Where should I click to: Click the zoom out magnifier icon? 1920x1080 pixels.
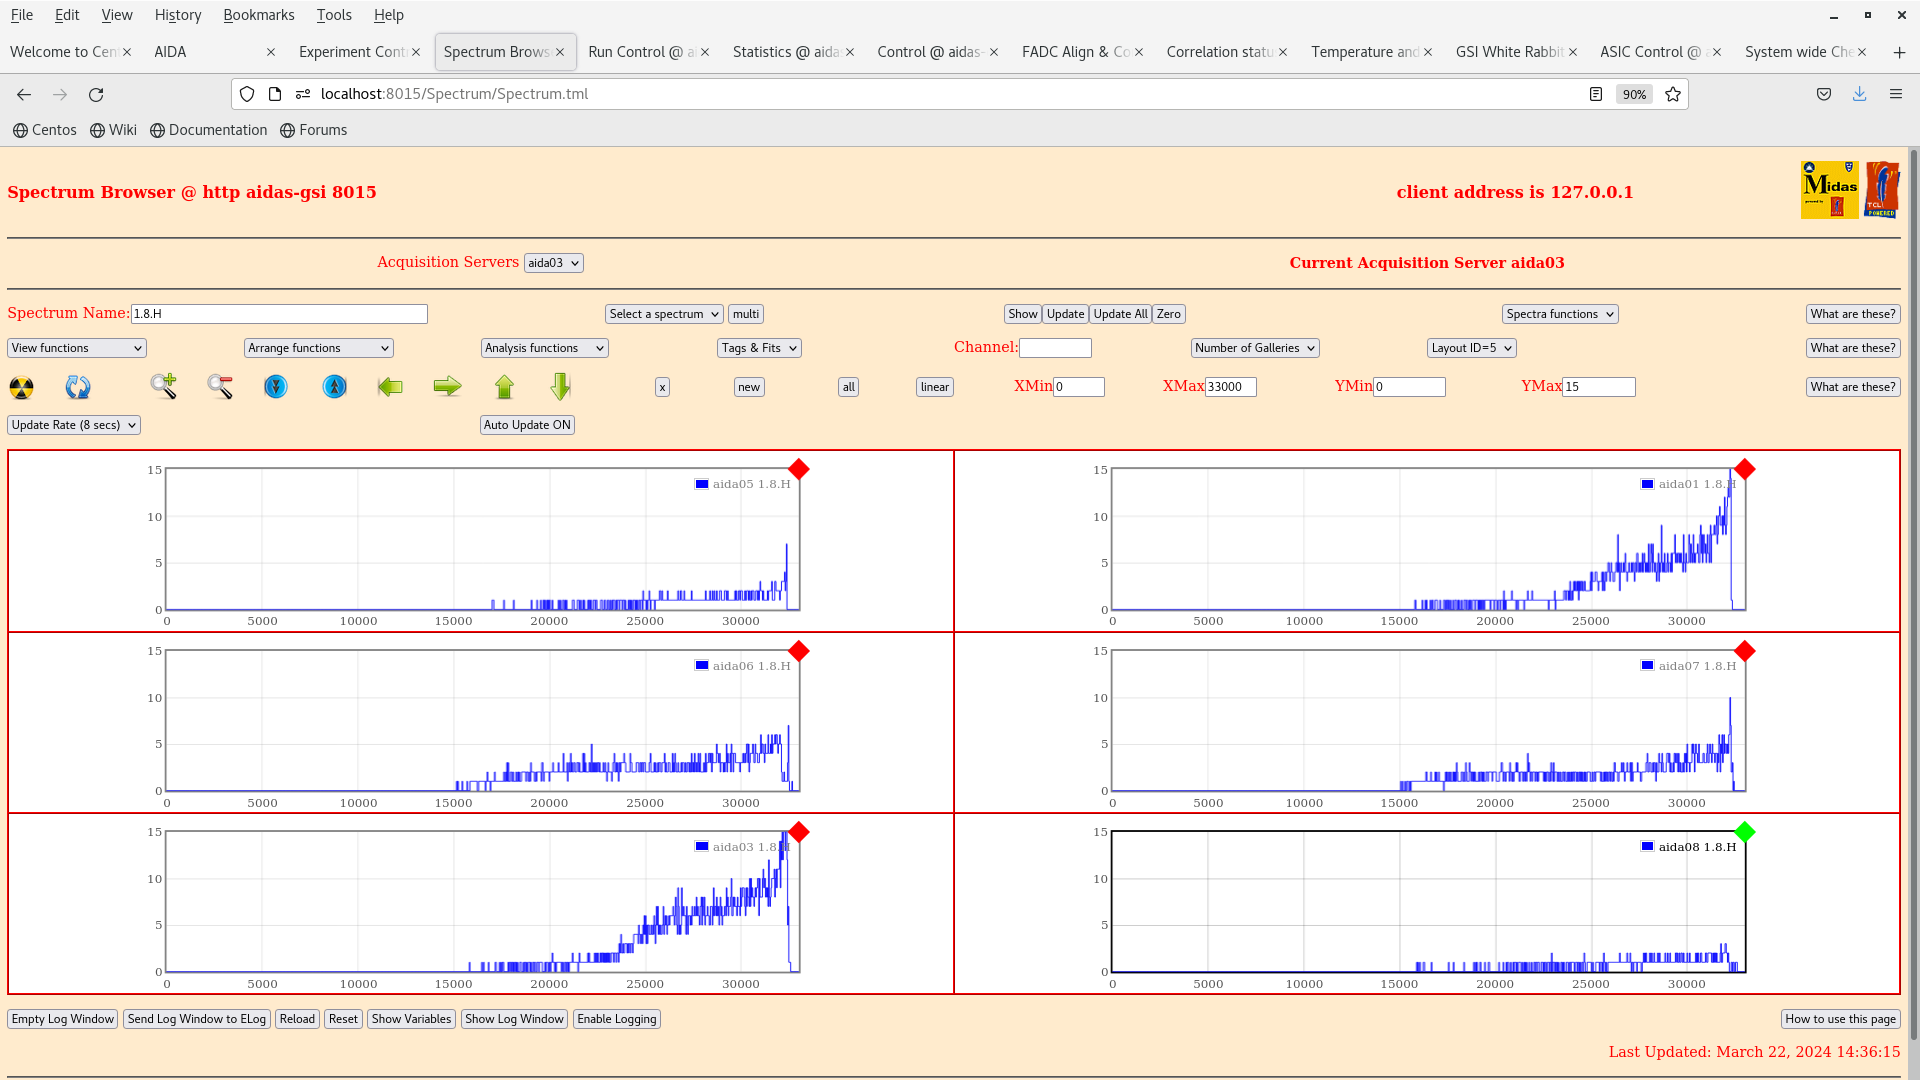(x=220, y=386)
